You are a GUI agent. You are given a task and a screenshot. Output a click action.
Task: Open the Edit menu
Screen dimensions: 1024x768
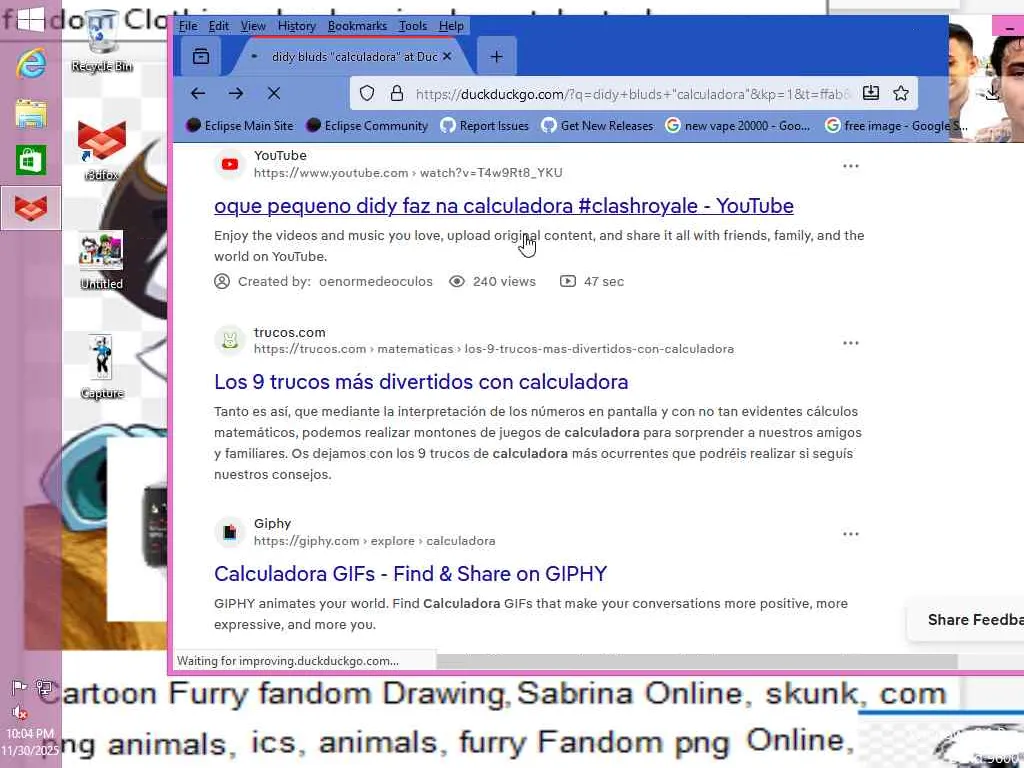[x=219, y=26]
